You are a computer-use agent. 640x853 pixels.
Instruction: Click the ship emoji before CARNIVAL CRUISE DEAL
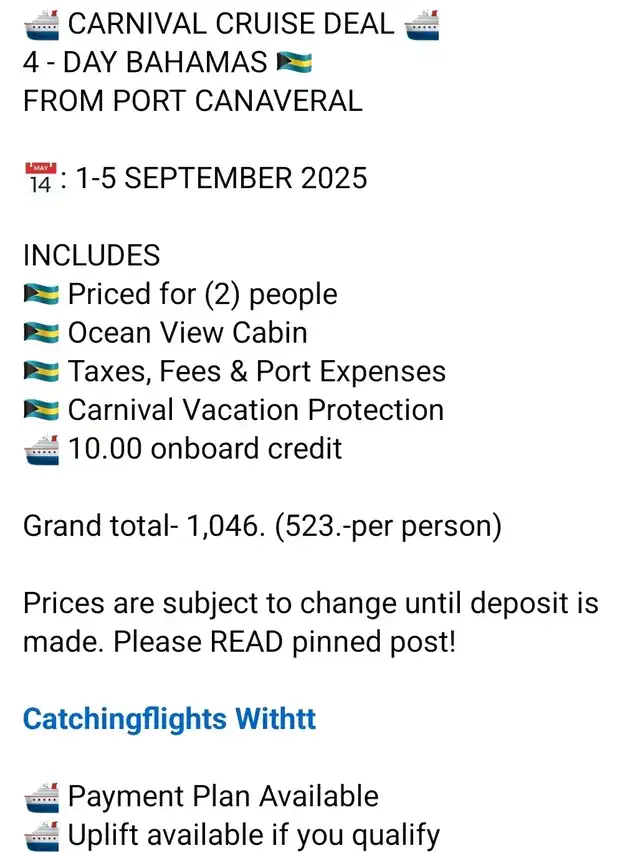[42, 25]
